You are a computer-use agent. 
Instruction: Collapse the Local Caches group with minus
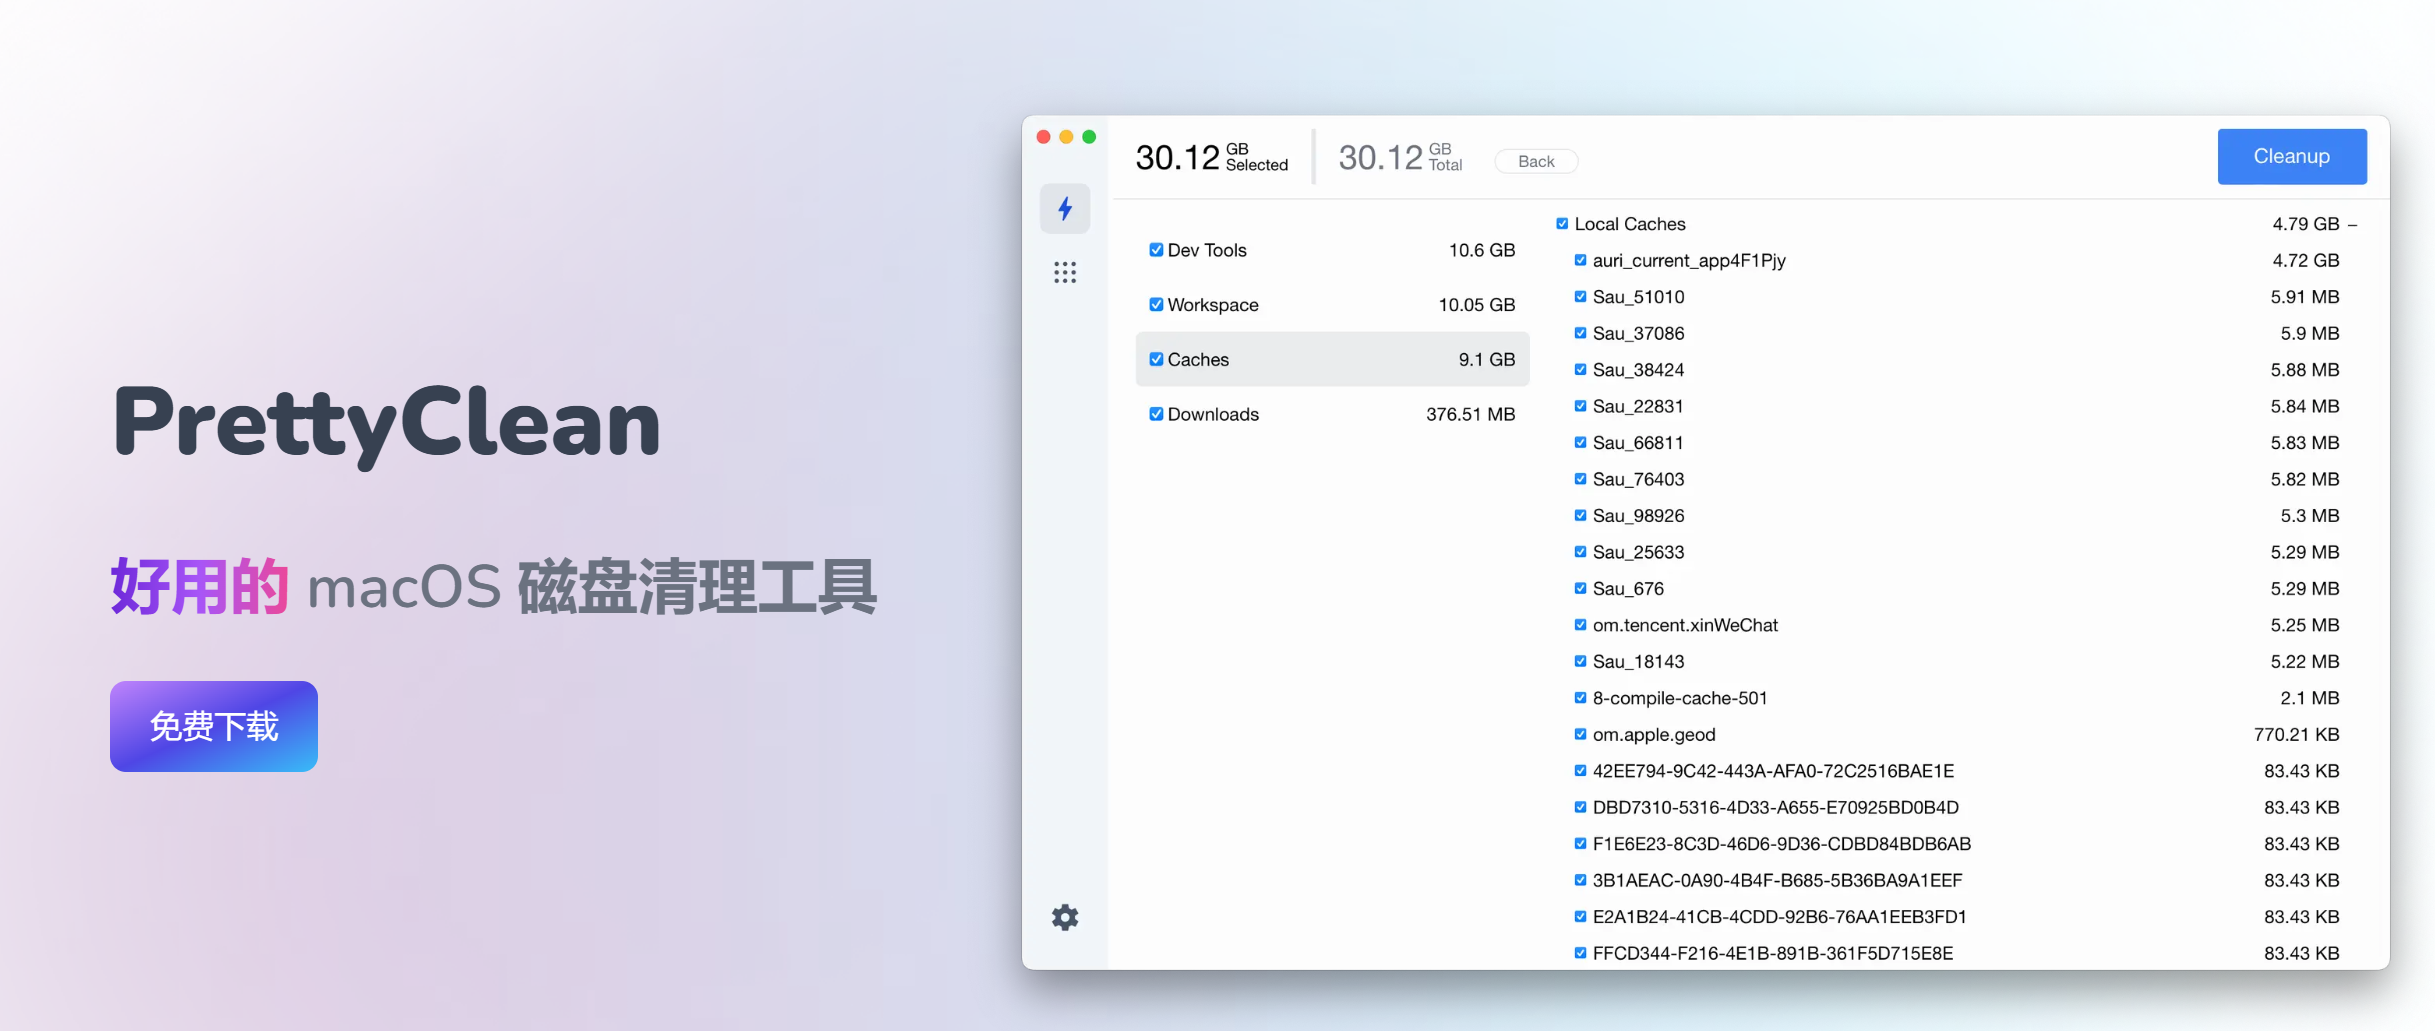coord(2353,225)
